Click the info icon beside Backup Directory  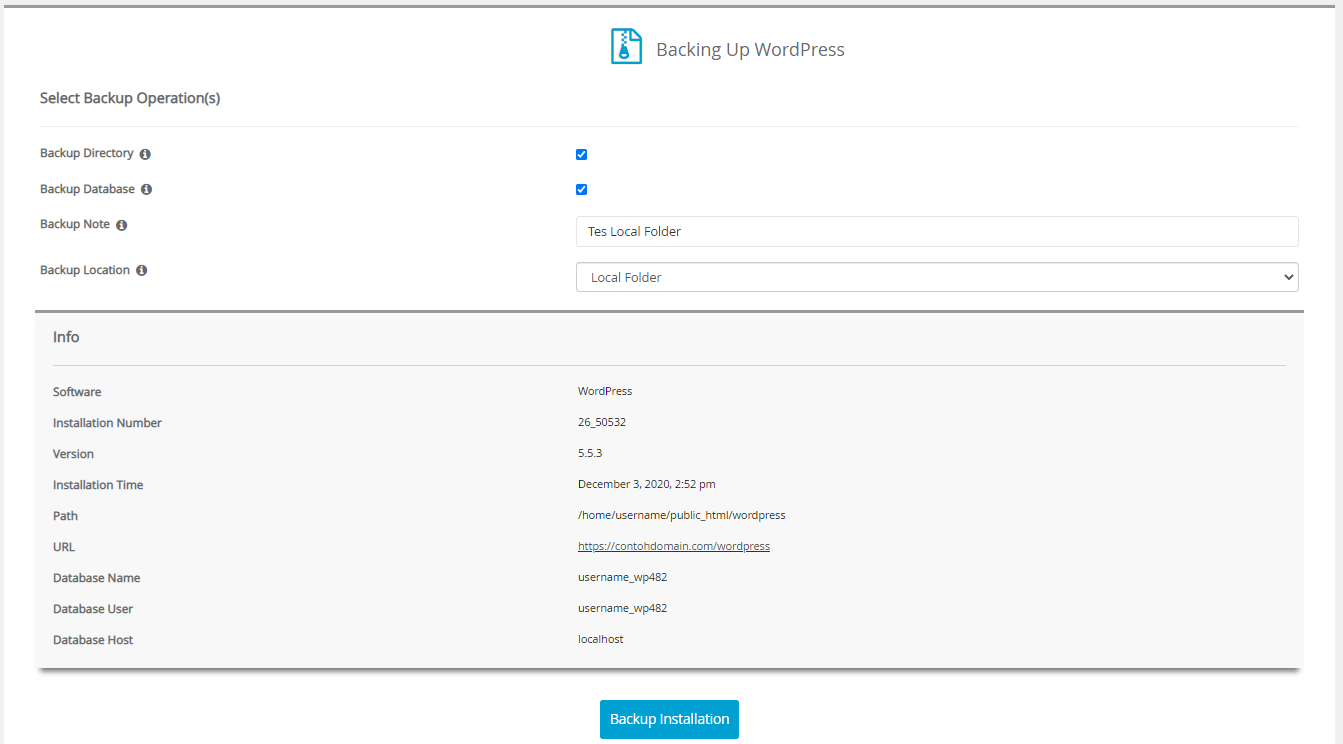point(145,153)
